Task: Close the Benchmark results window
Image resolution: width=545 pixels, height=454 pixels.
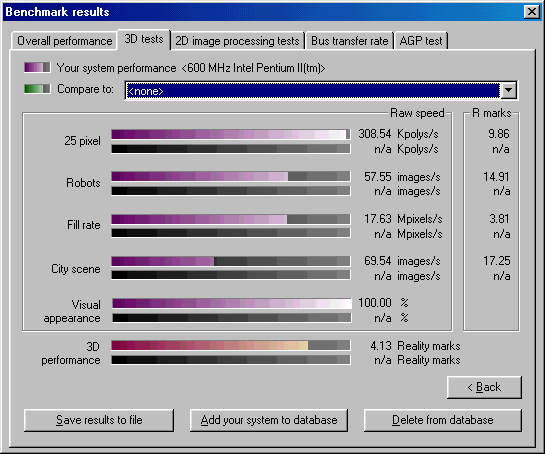Action: pyautogui.click(x=531, y=12)
